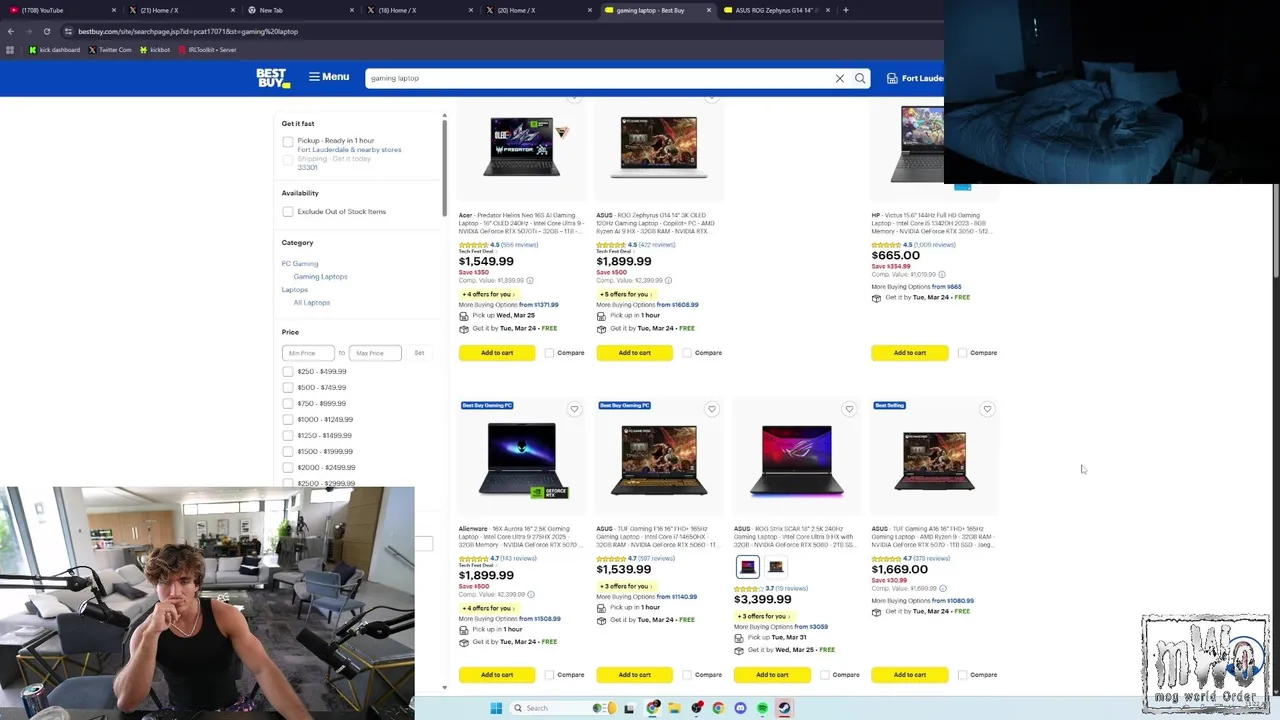Add the Alienware 16X Aurora to cart
1280x720 pixels.
click(497, 675)
